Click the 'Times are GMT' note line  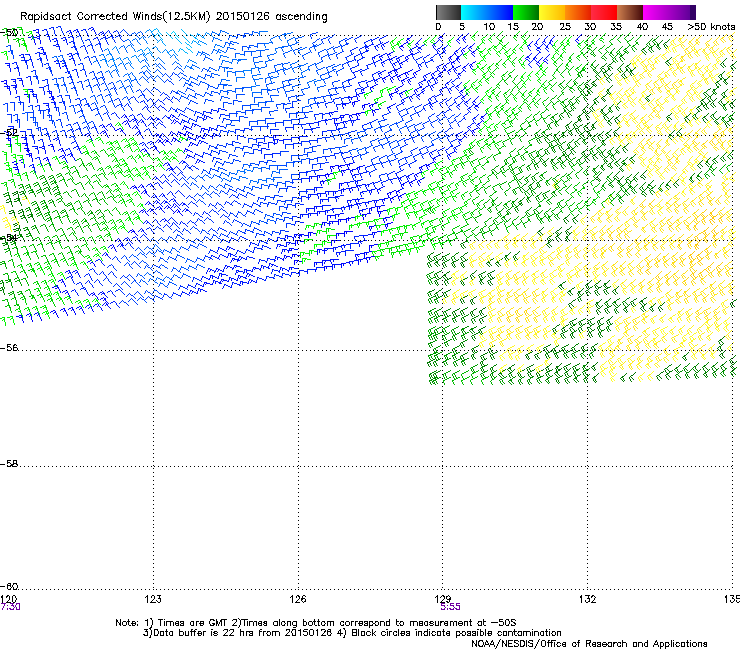tap(315, 623)
